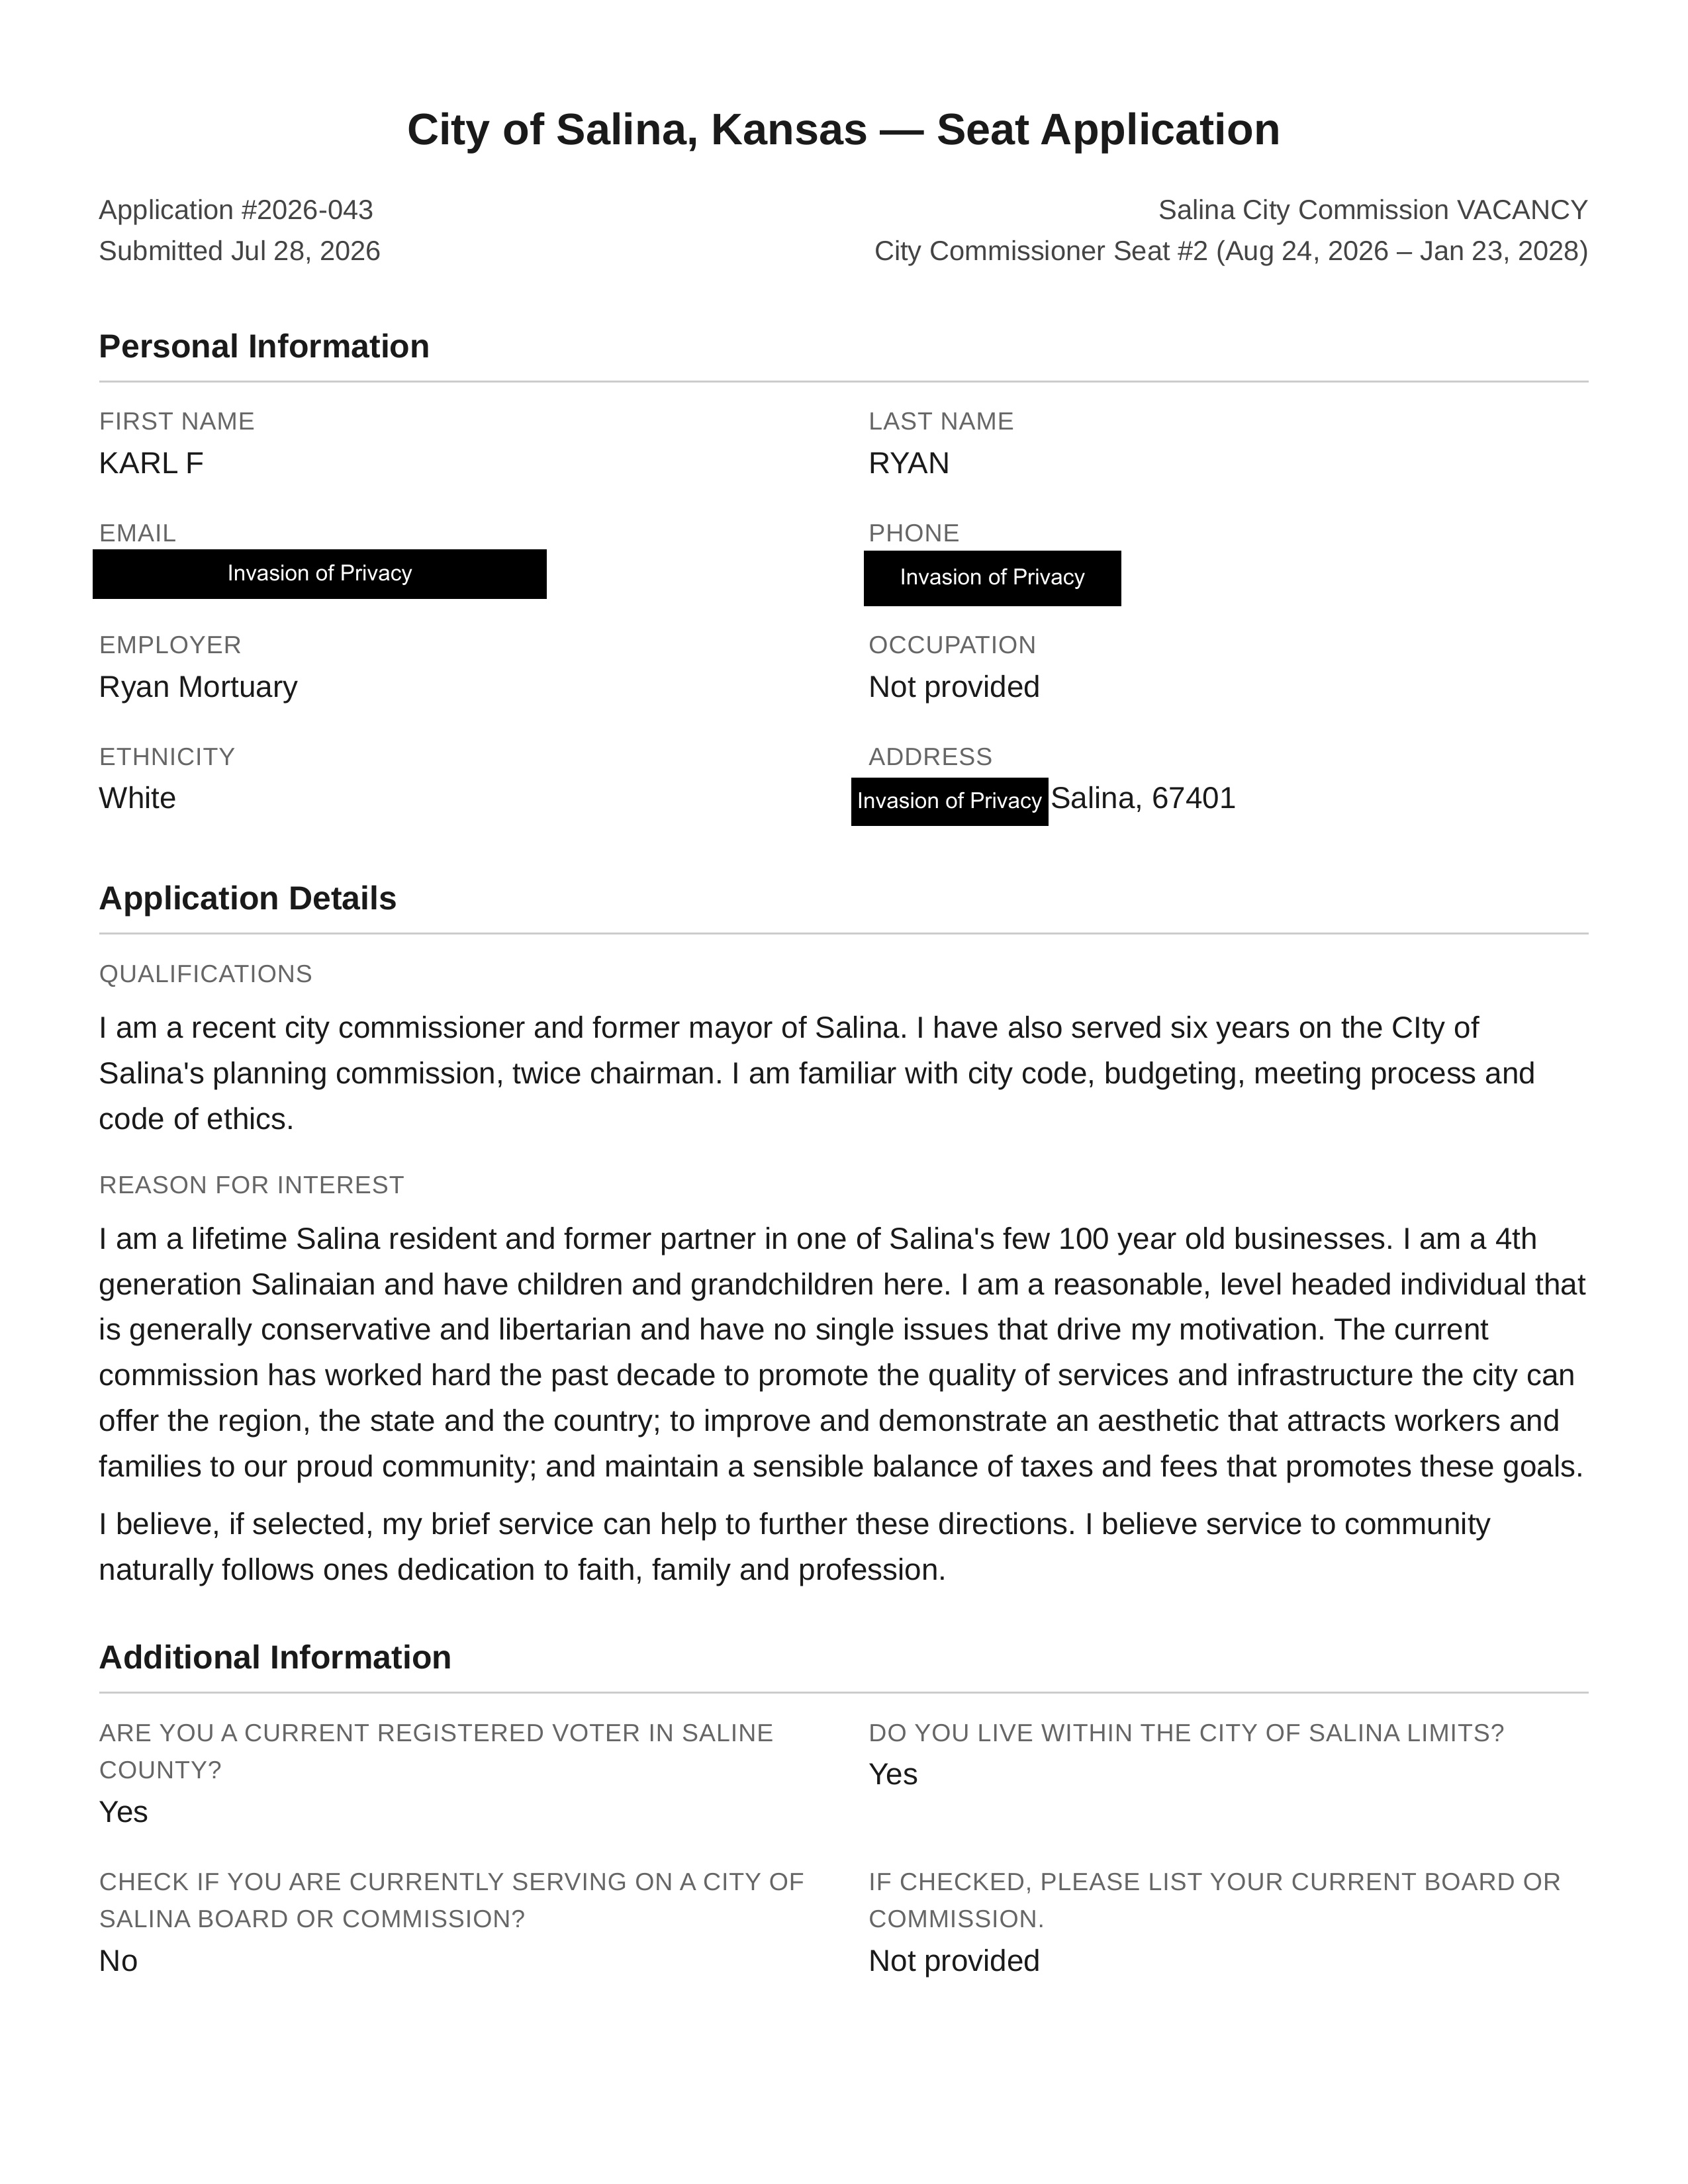Click the Application Details section heading
This screenshot has width=1688, height=2184.
[248, 898]
